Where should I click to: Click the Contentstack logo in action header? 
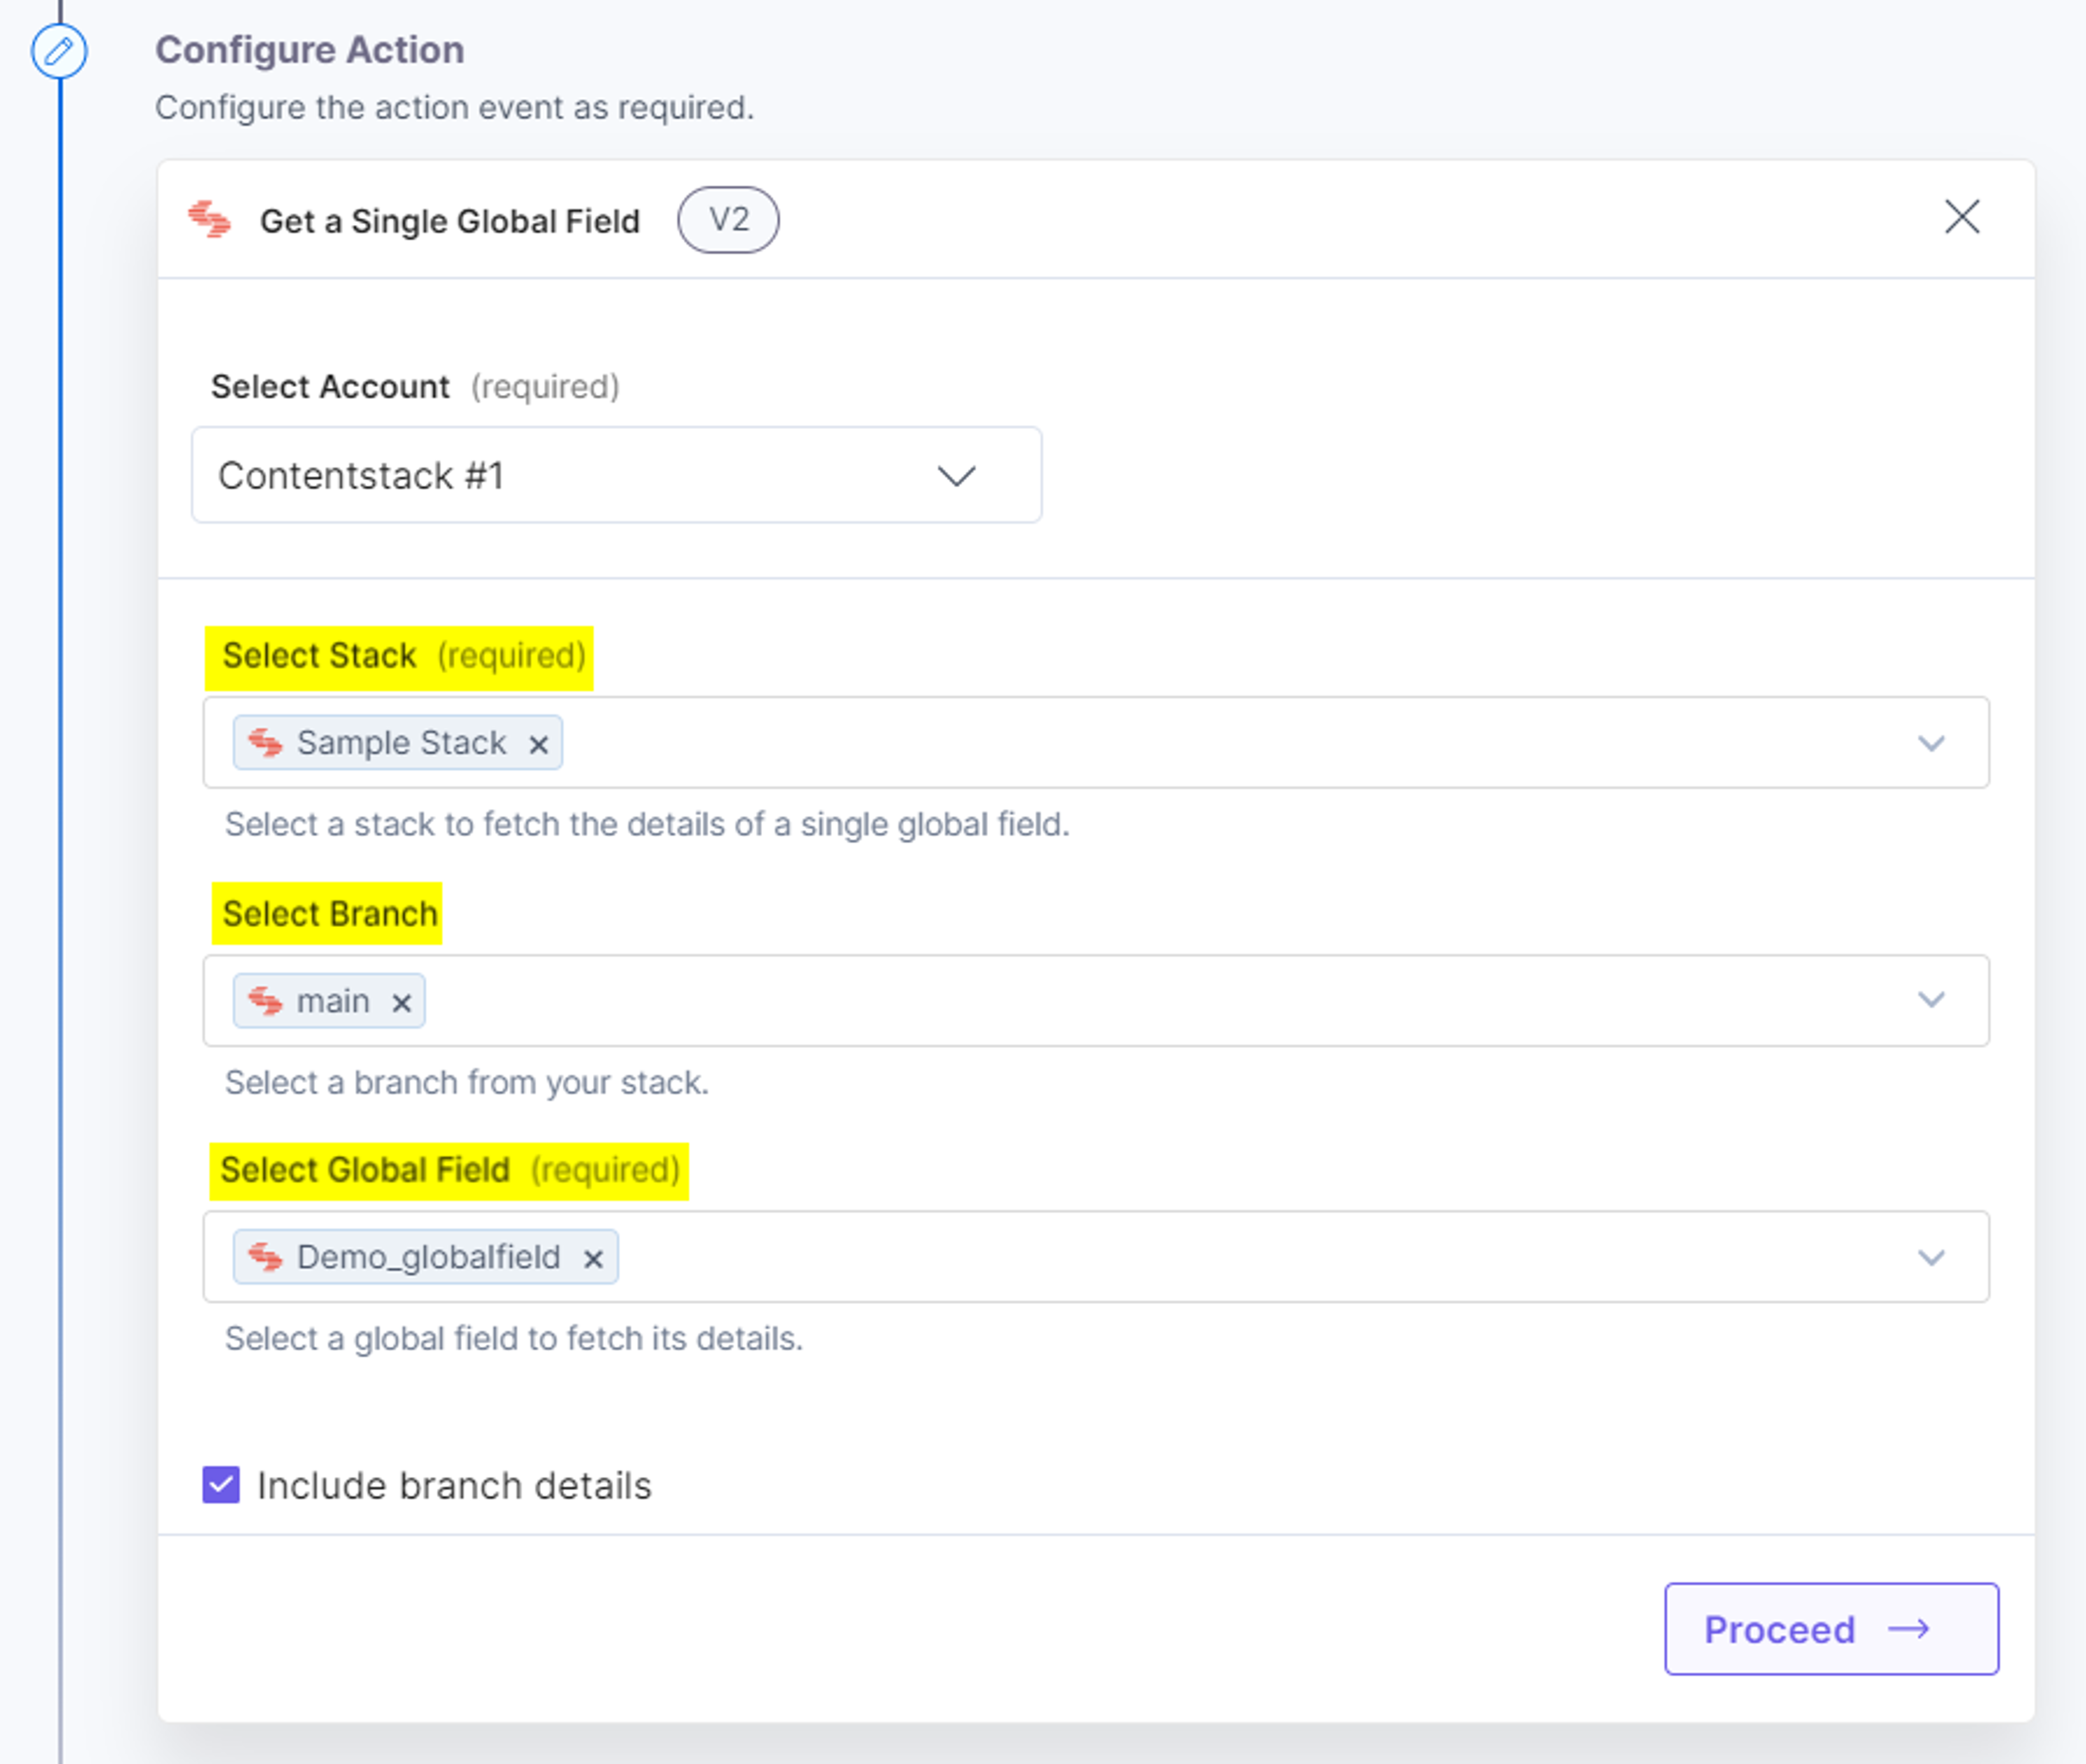click(210, 219)
